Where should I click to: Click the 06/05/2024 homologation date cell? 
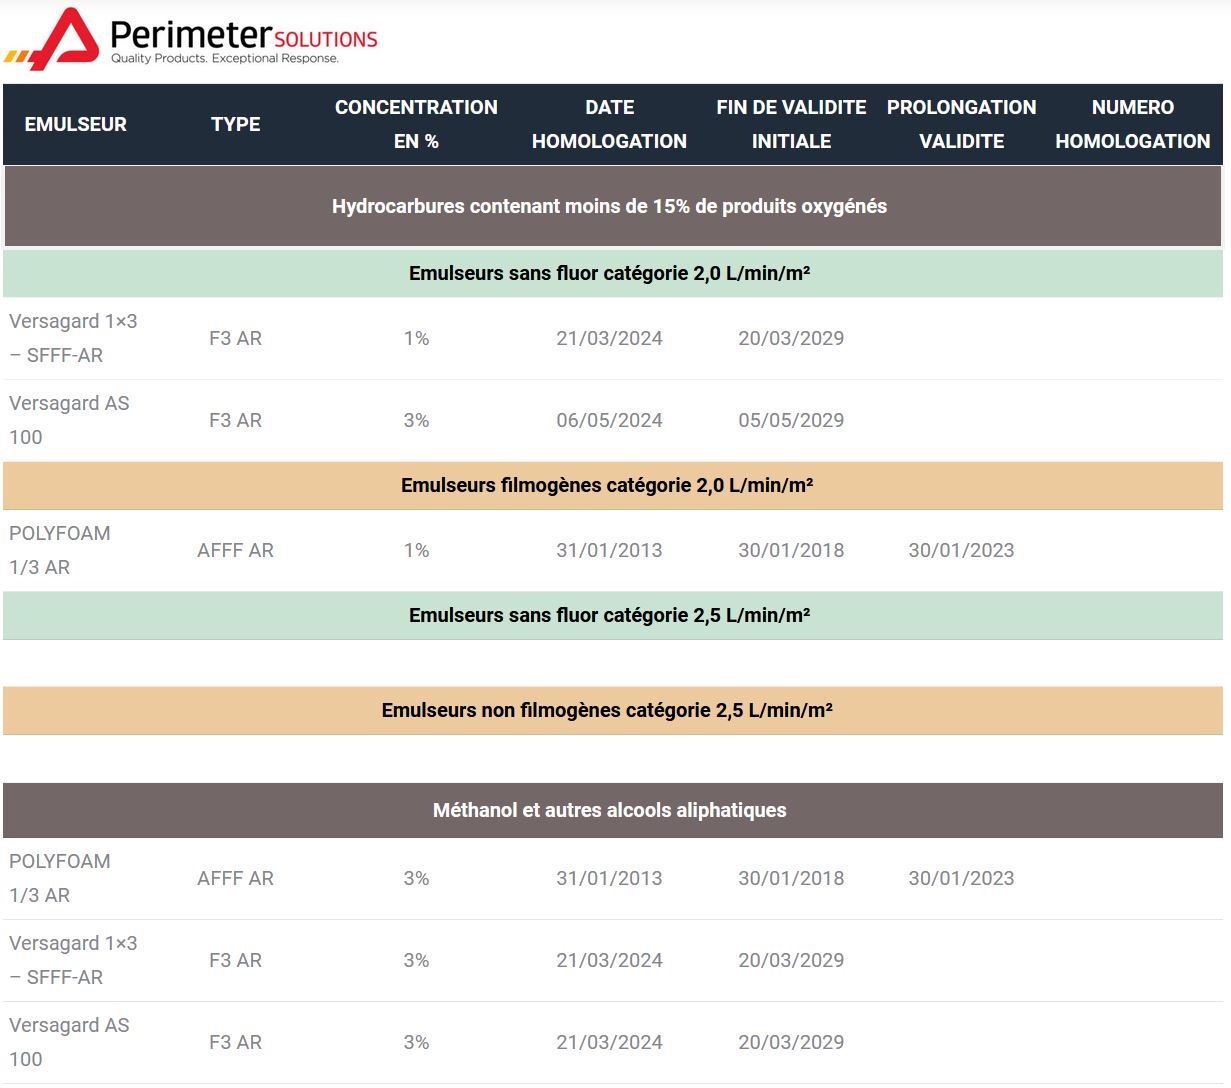point(609,420)
